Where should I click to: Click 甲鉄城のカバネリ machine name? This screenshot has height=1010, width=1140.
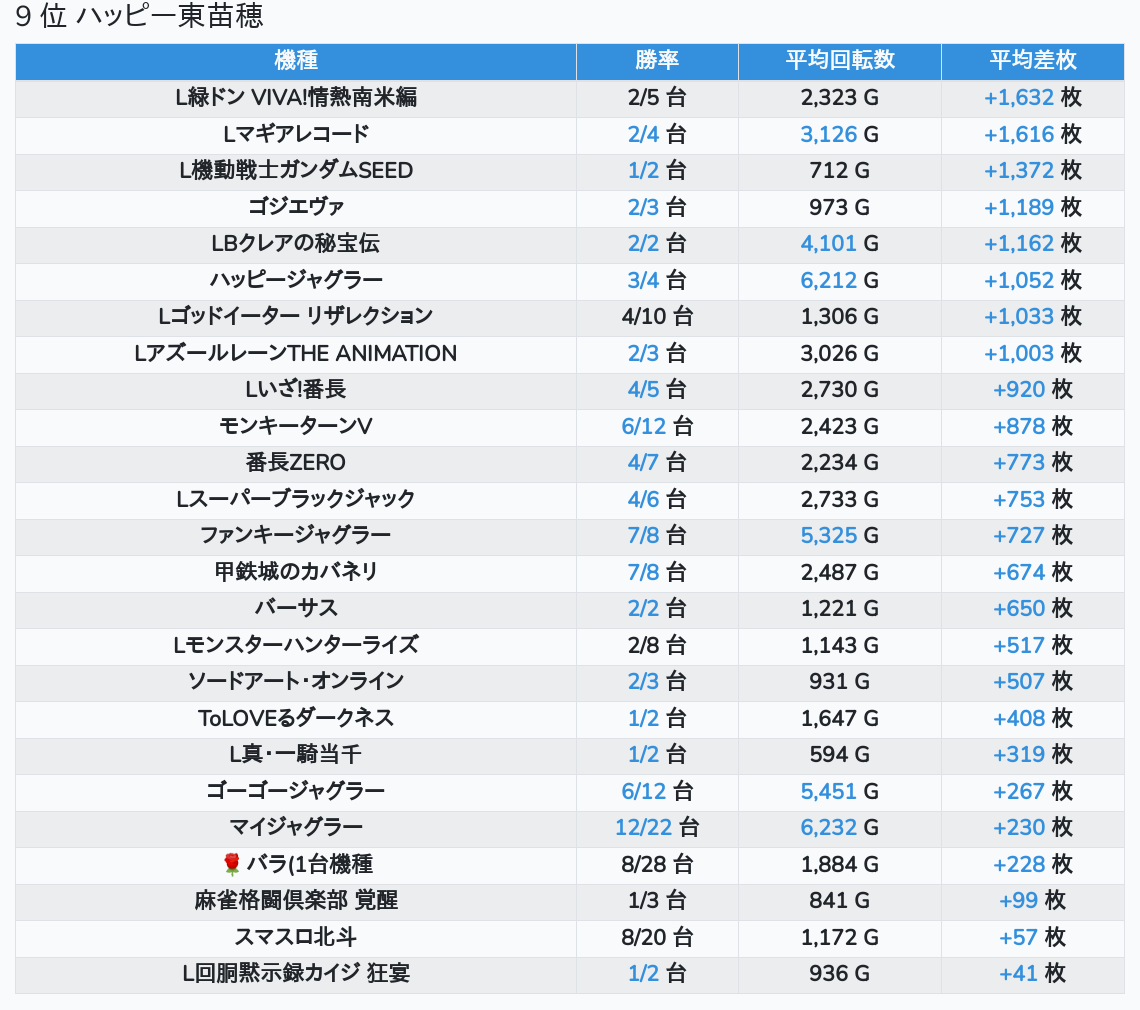coord(296,572)
